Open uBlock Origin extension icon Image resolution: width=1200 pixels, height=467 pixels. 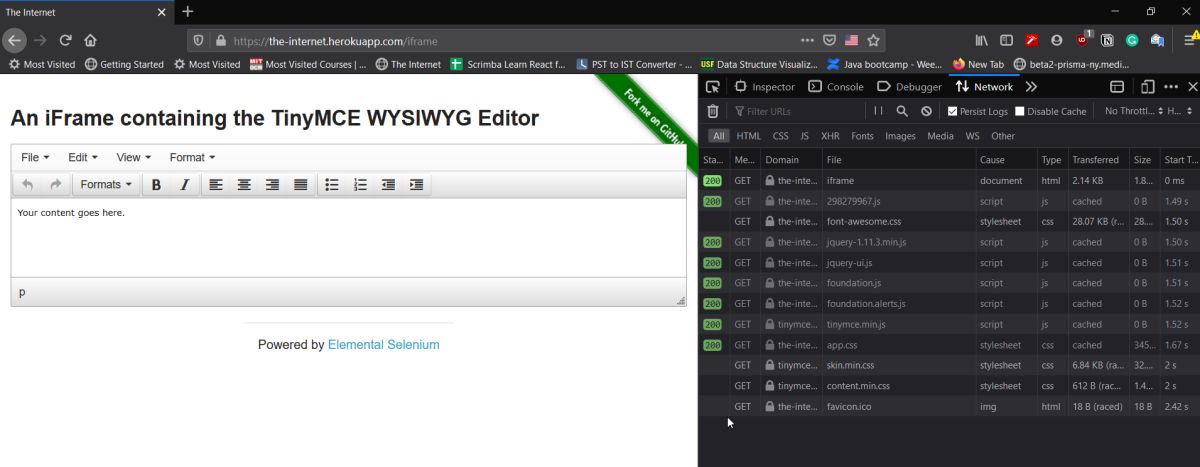[1083, 41]
